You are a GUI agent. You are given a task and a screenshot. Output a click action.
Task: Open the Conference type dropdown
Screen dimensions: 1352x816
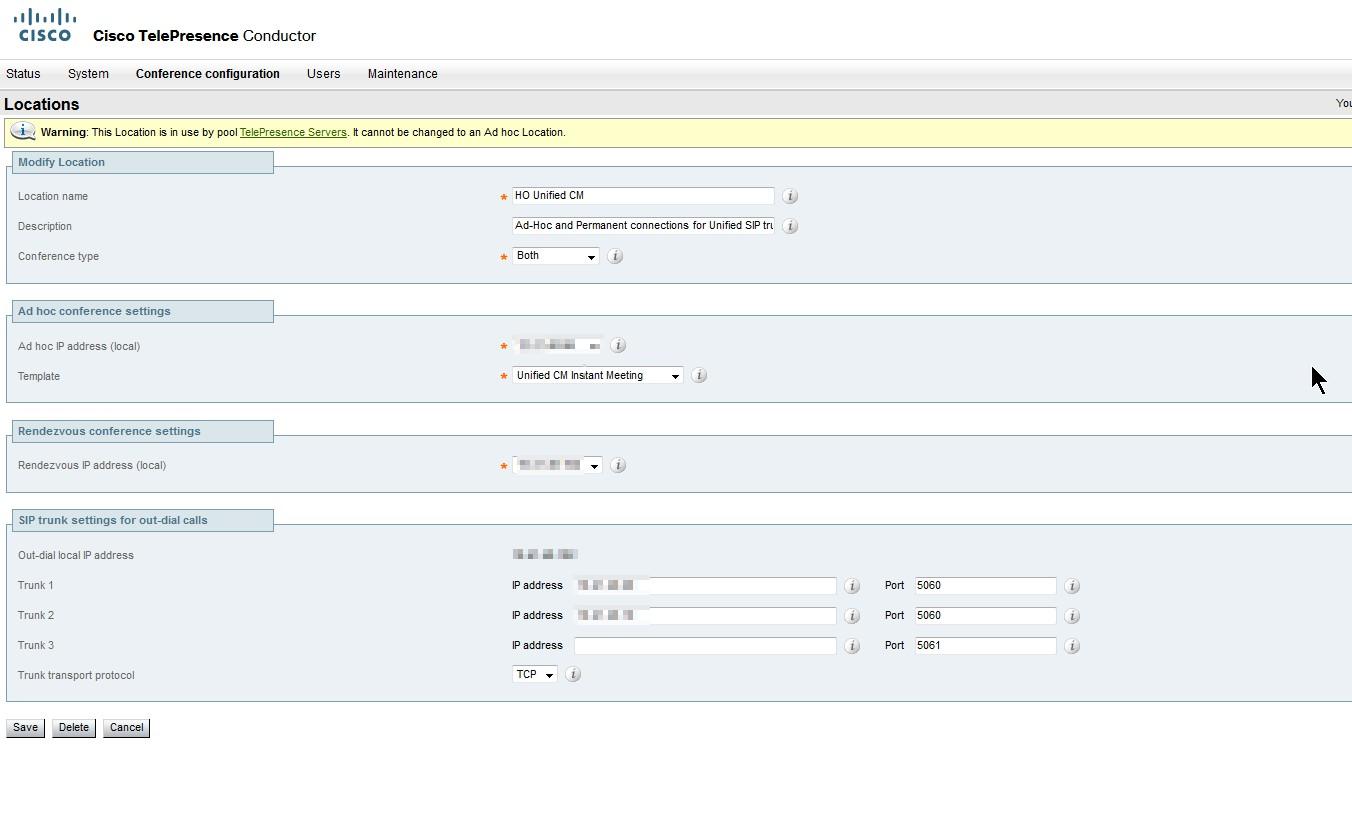[x=556, y=256]
